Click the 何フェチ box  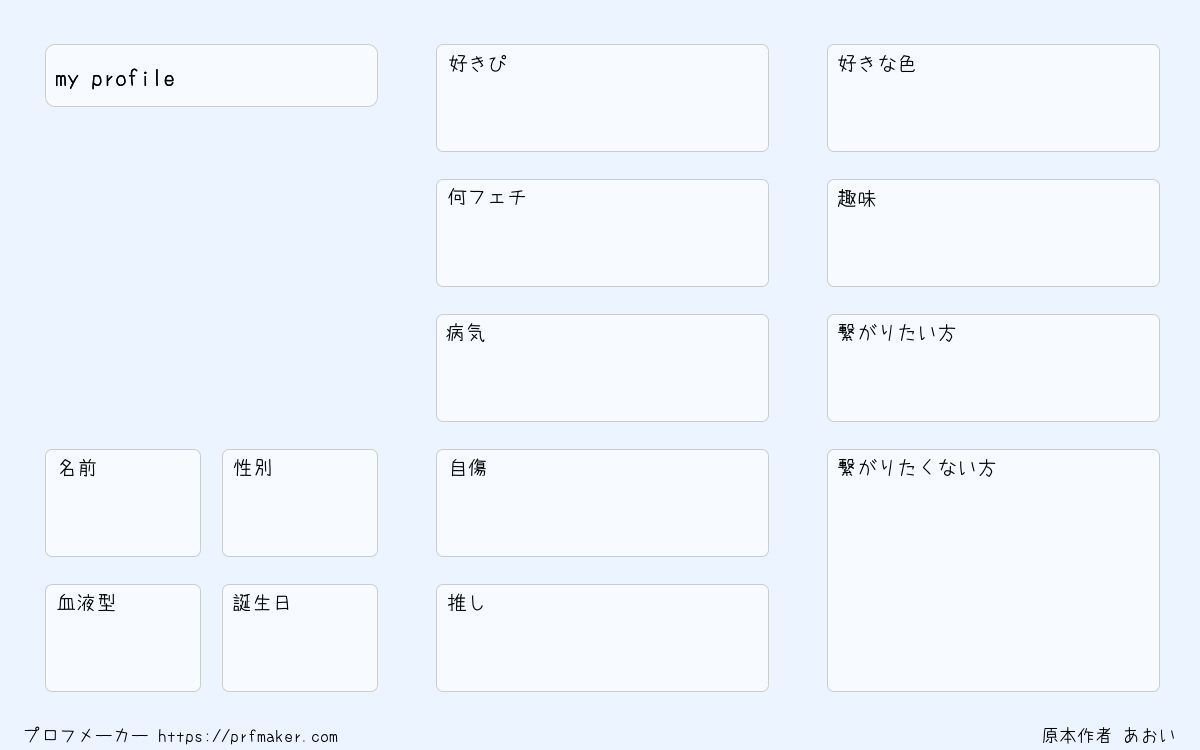coord(602,233)
